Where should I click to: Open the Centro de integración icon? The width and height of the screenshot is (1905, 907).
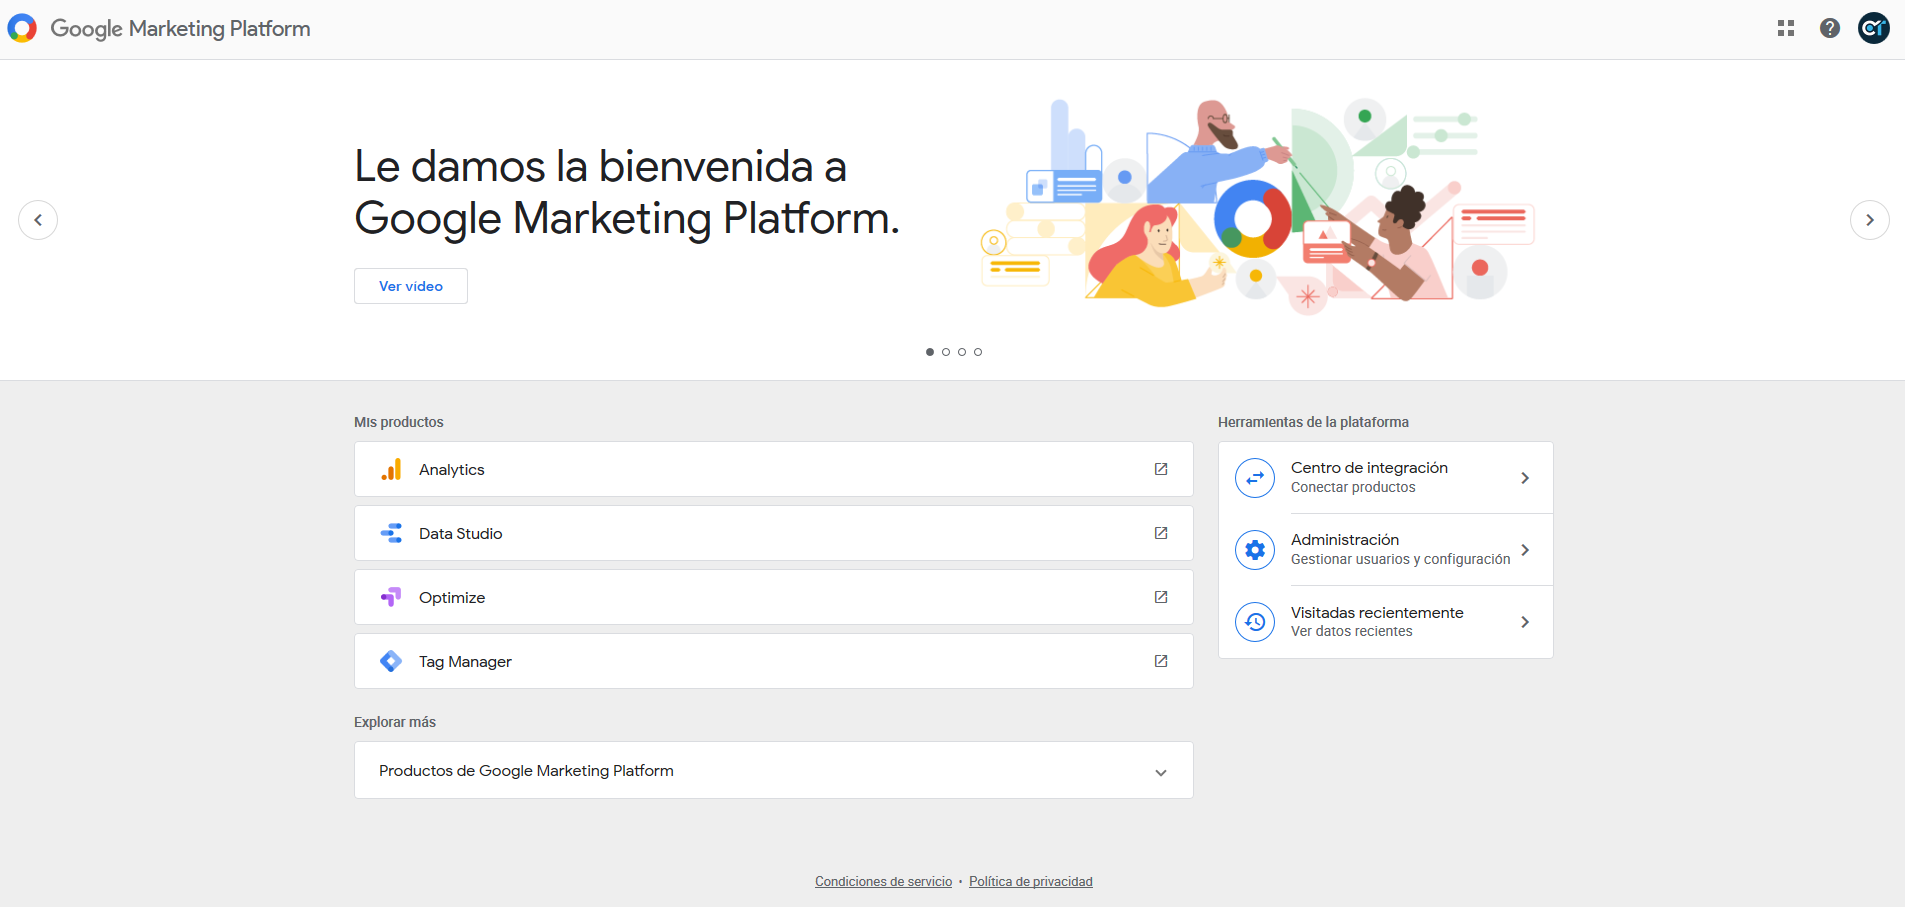point(1255,477)
